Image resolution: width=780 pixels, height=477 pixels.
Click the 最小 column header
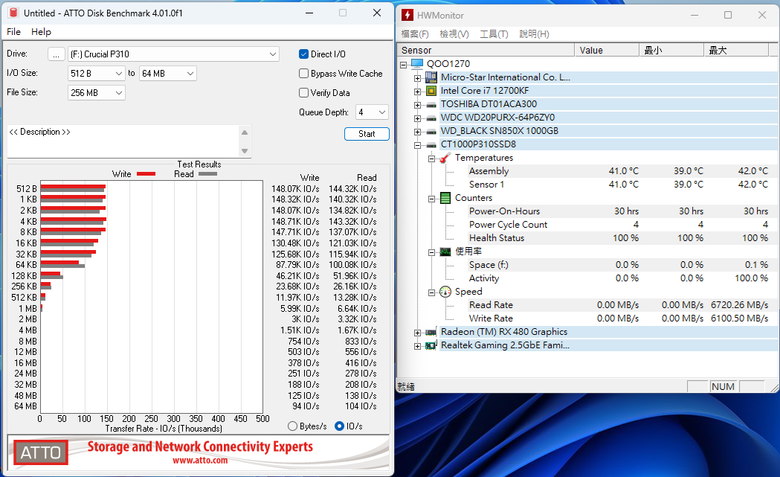672,50
